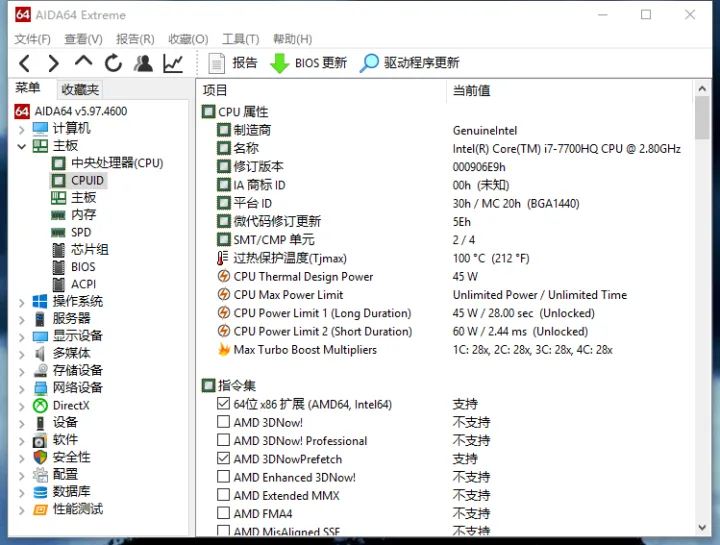This screenshot has width=720, height=545.
Task: Select the 内存 memory icon in tree
Action: (x=58, y=215)
